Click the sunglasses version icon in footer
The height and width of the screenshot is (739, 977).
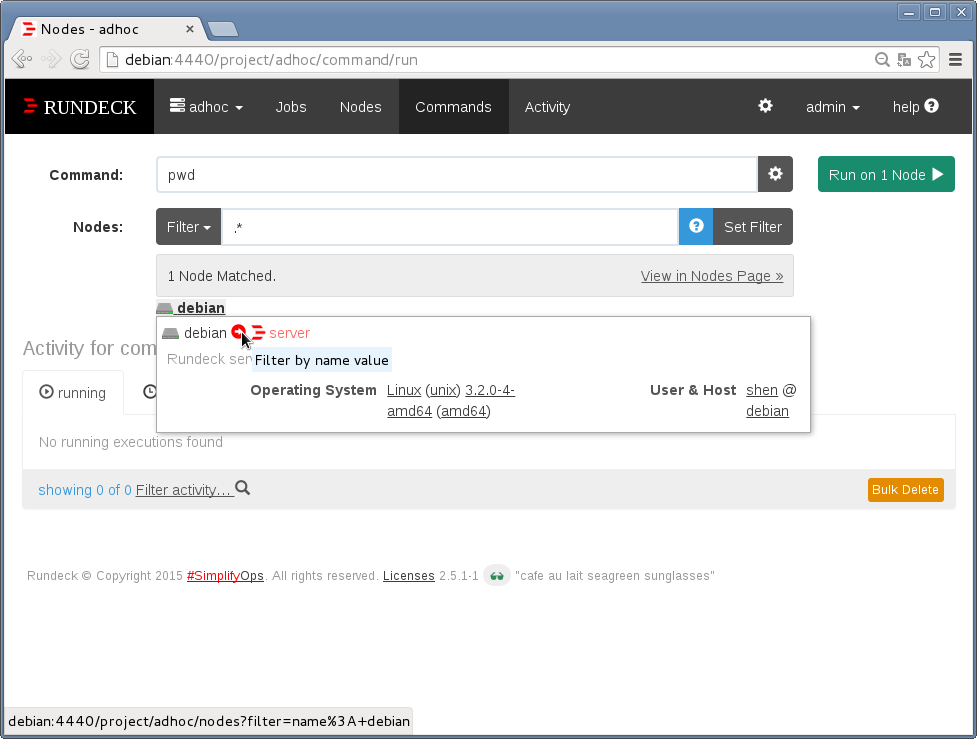tap(497, 576)
